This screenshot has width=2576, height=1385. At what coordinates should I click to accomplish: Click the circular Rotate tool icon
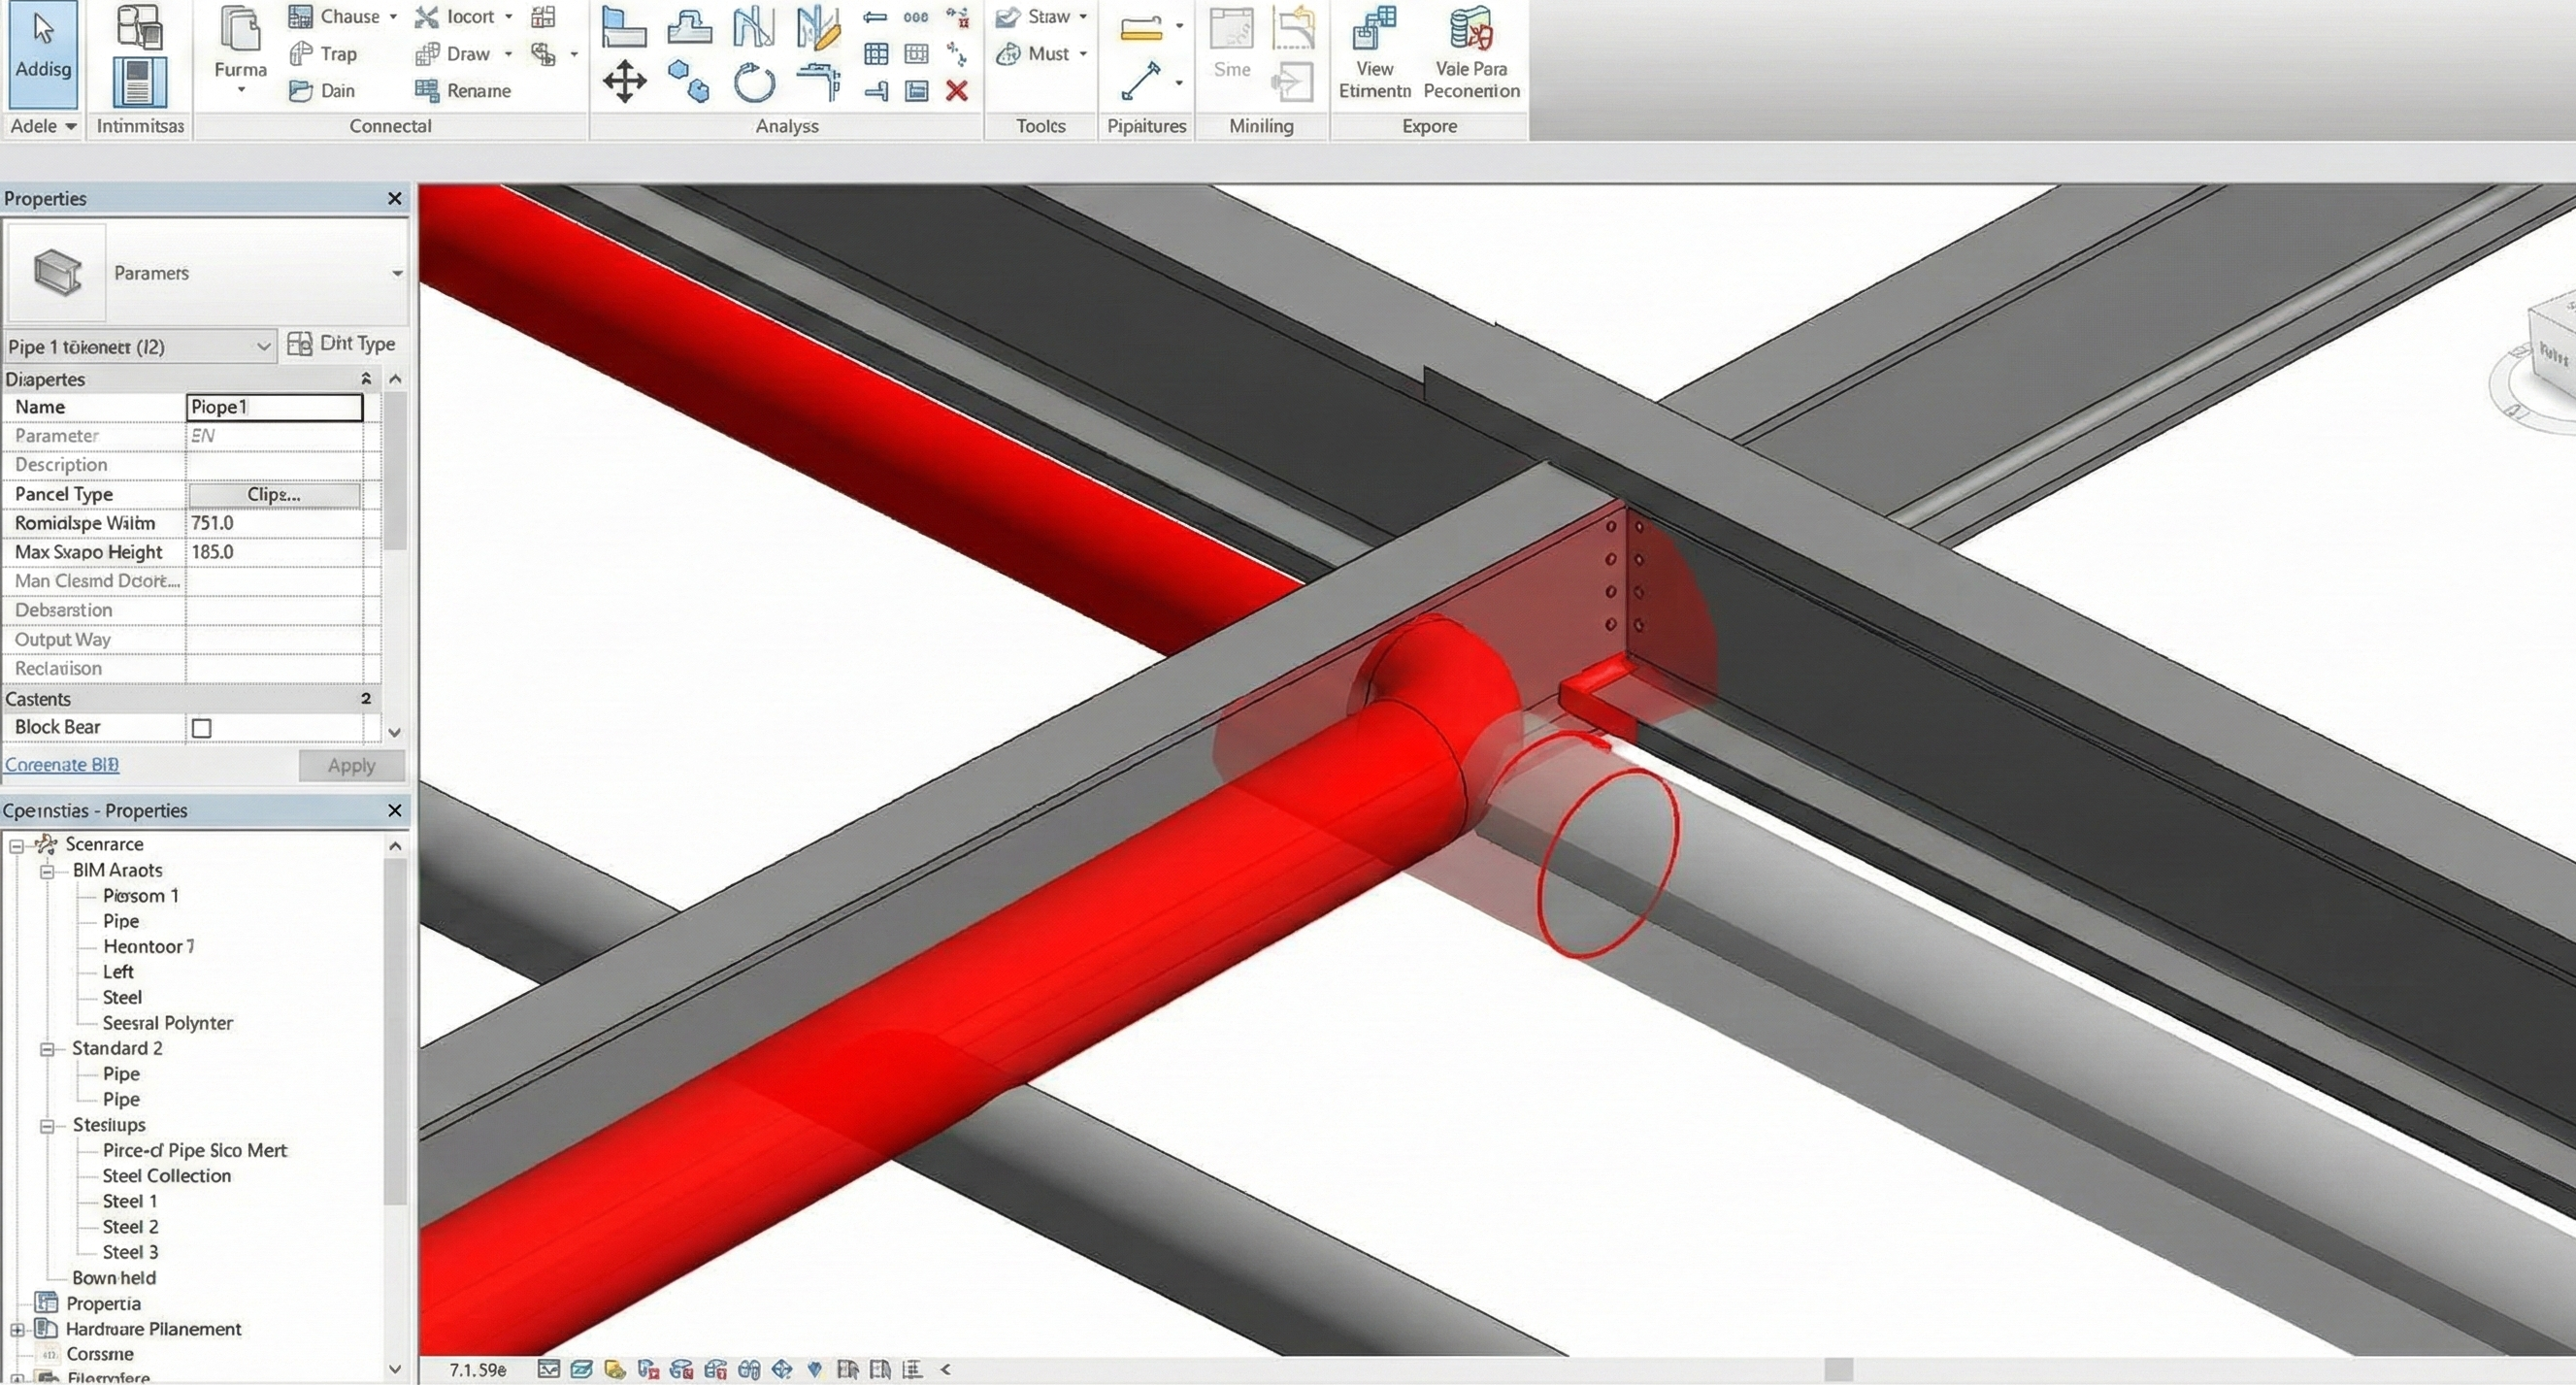(x=754, y=83)
